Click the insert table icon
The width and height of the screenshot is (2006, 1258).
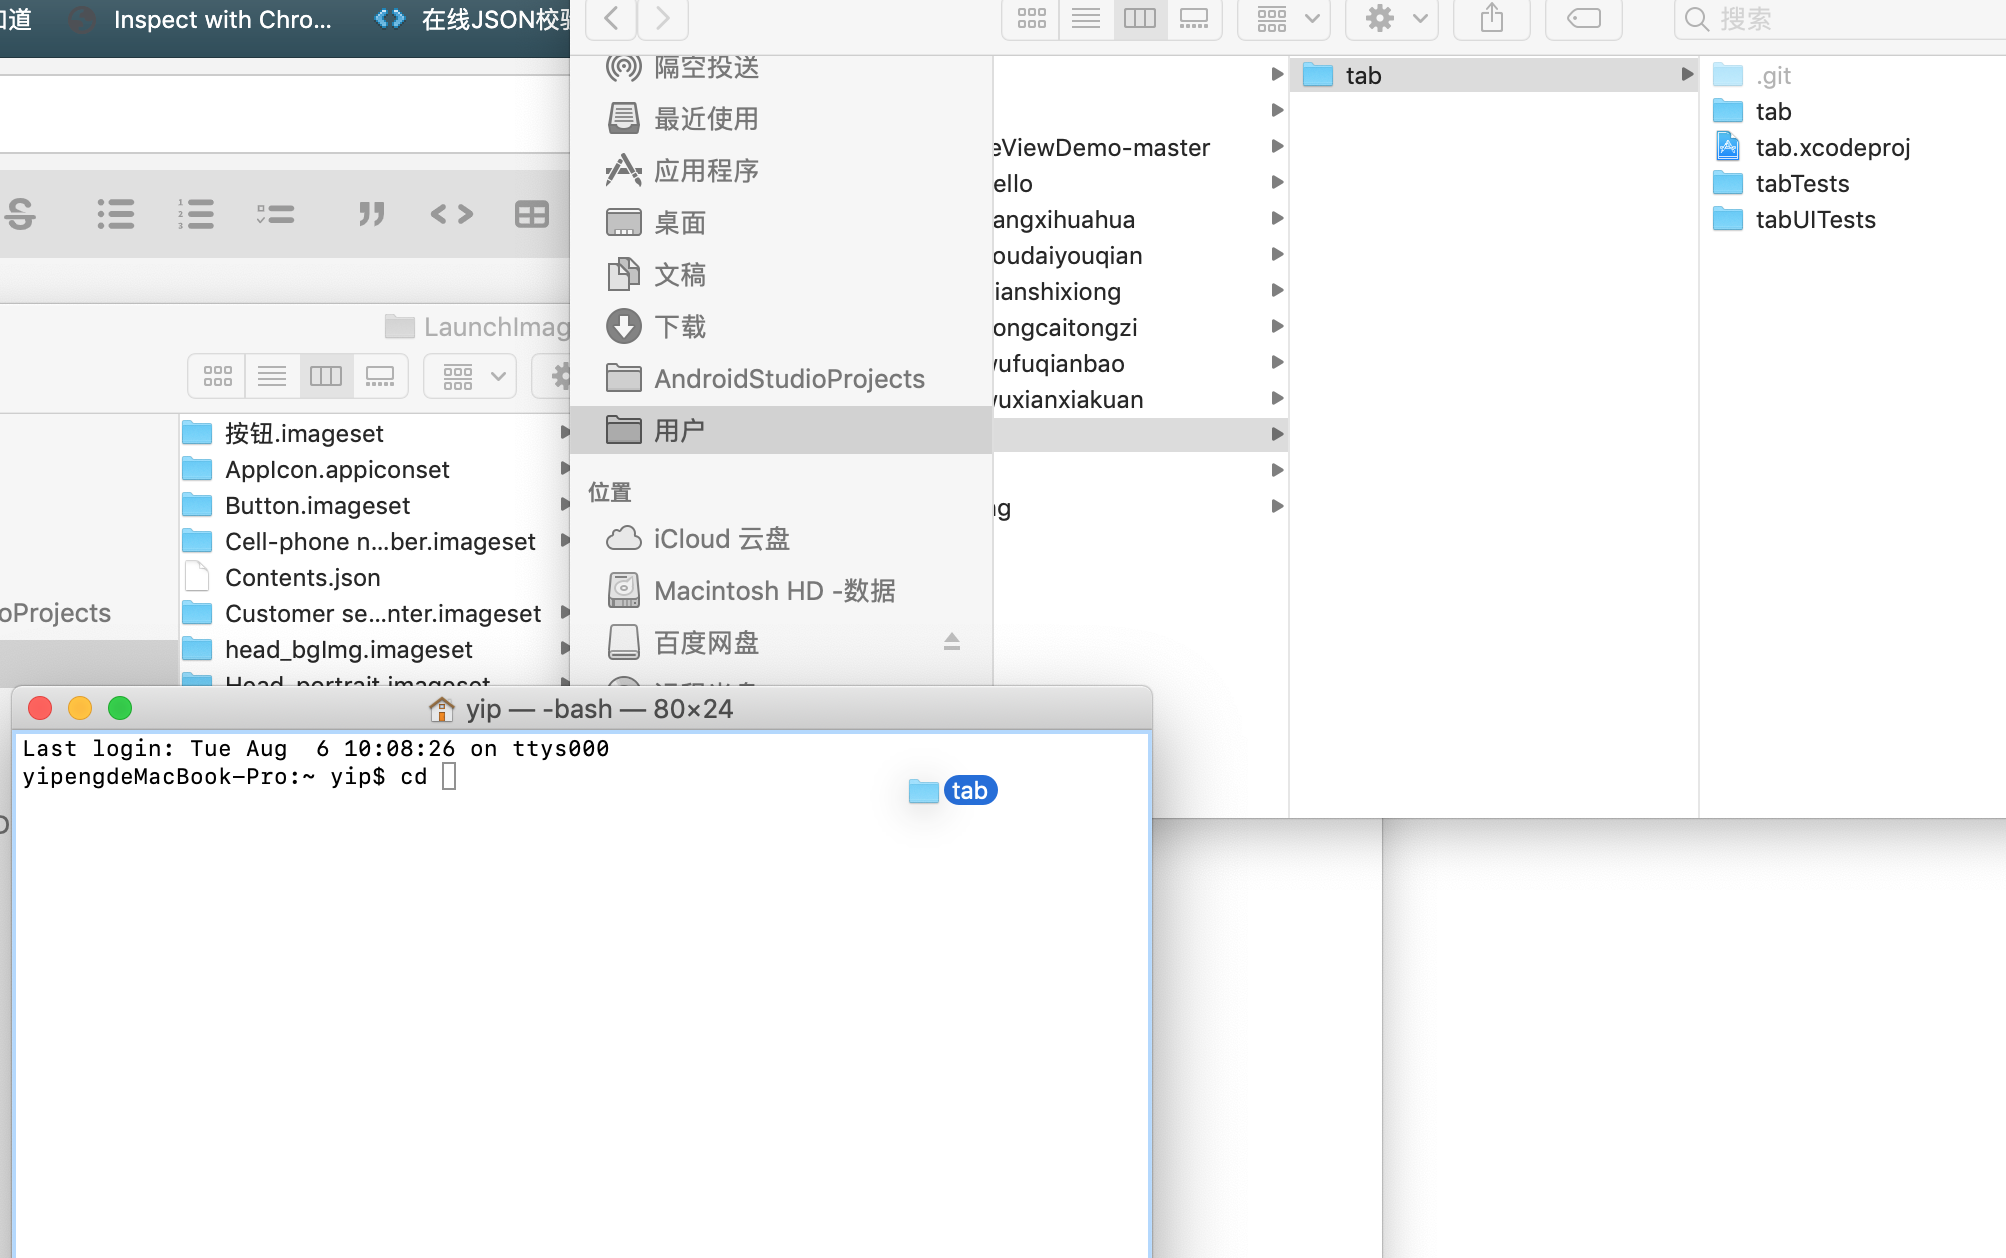click(x=531, y=213)
